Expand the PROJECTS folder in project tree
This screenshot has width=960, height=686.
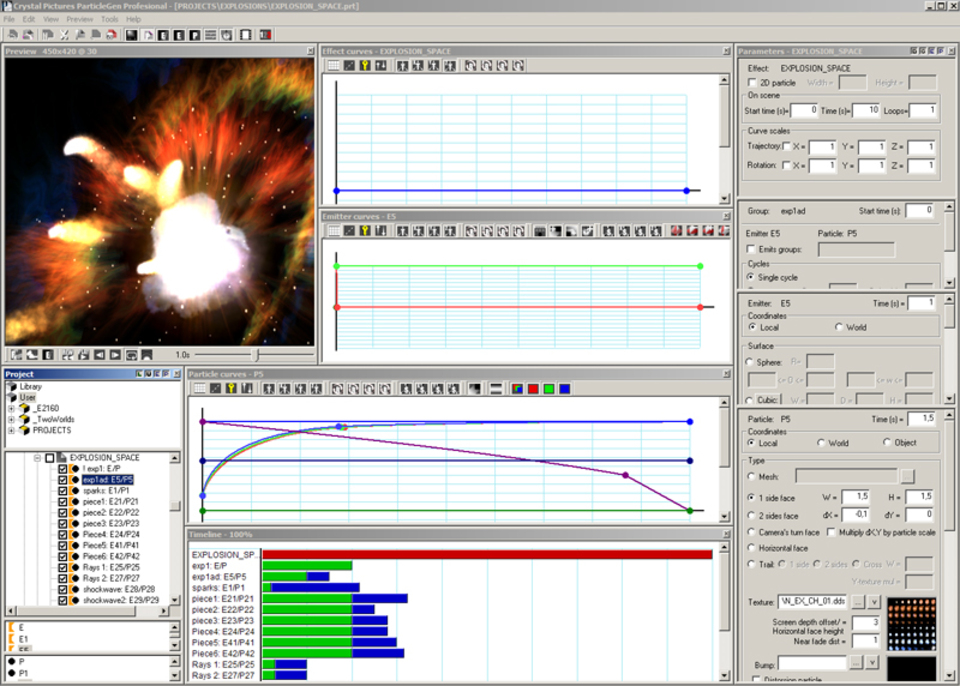tap(11, 430)
